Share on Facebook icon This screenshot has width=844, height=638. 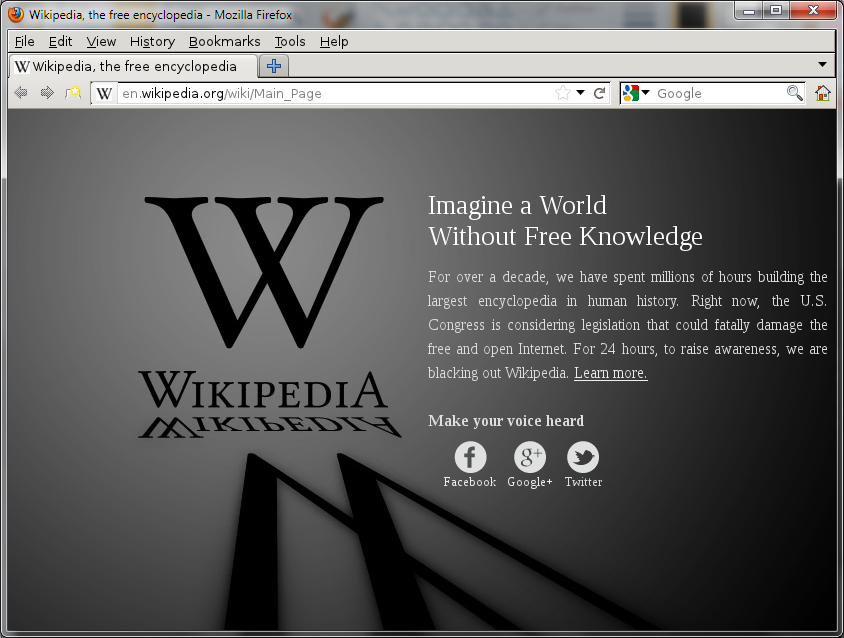pos(470,457)
